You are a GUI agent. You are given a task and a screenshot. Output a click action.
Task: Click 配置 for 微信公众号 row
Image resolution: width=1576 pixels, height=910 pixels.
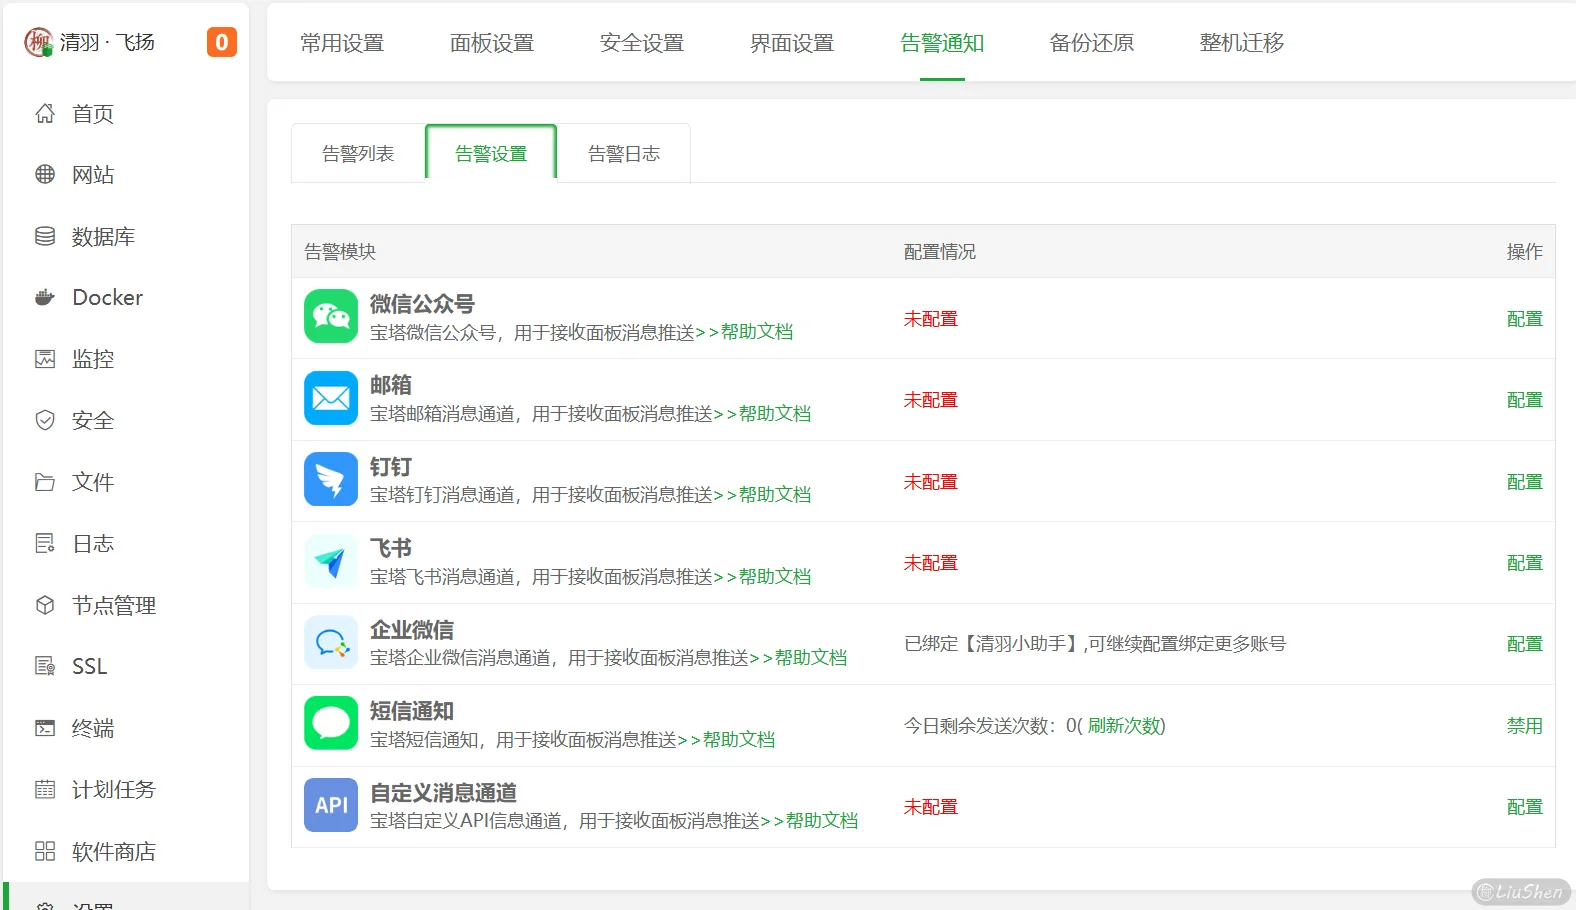click(x=1524, y=319)
